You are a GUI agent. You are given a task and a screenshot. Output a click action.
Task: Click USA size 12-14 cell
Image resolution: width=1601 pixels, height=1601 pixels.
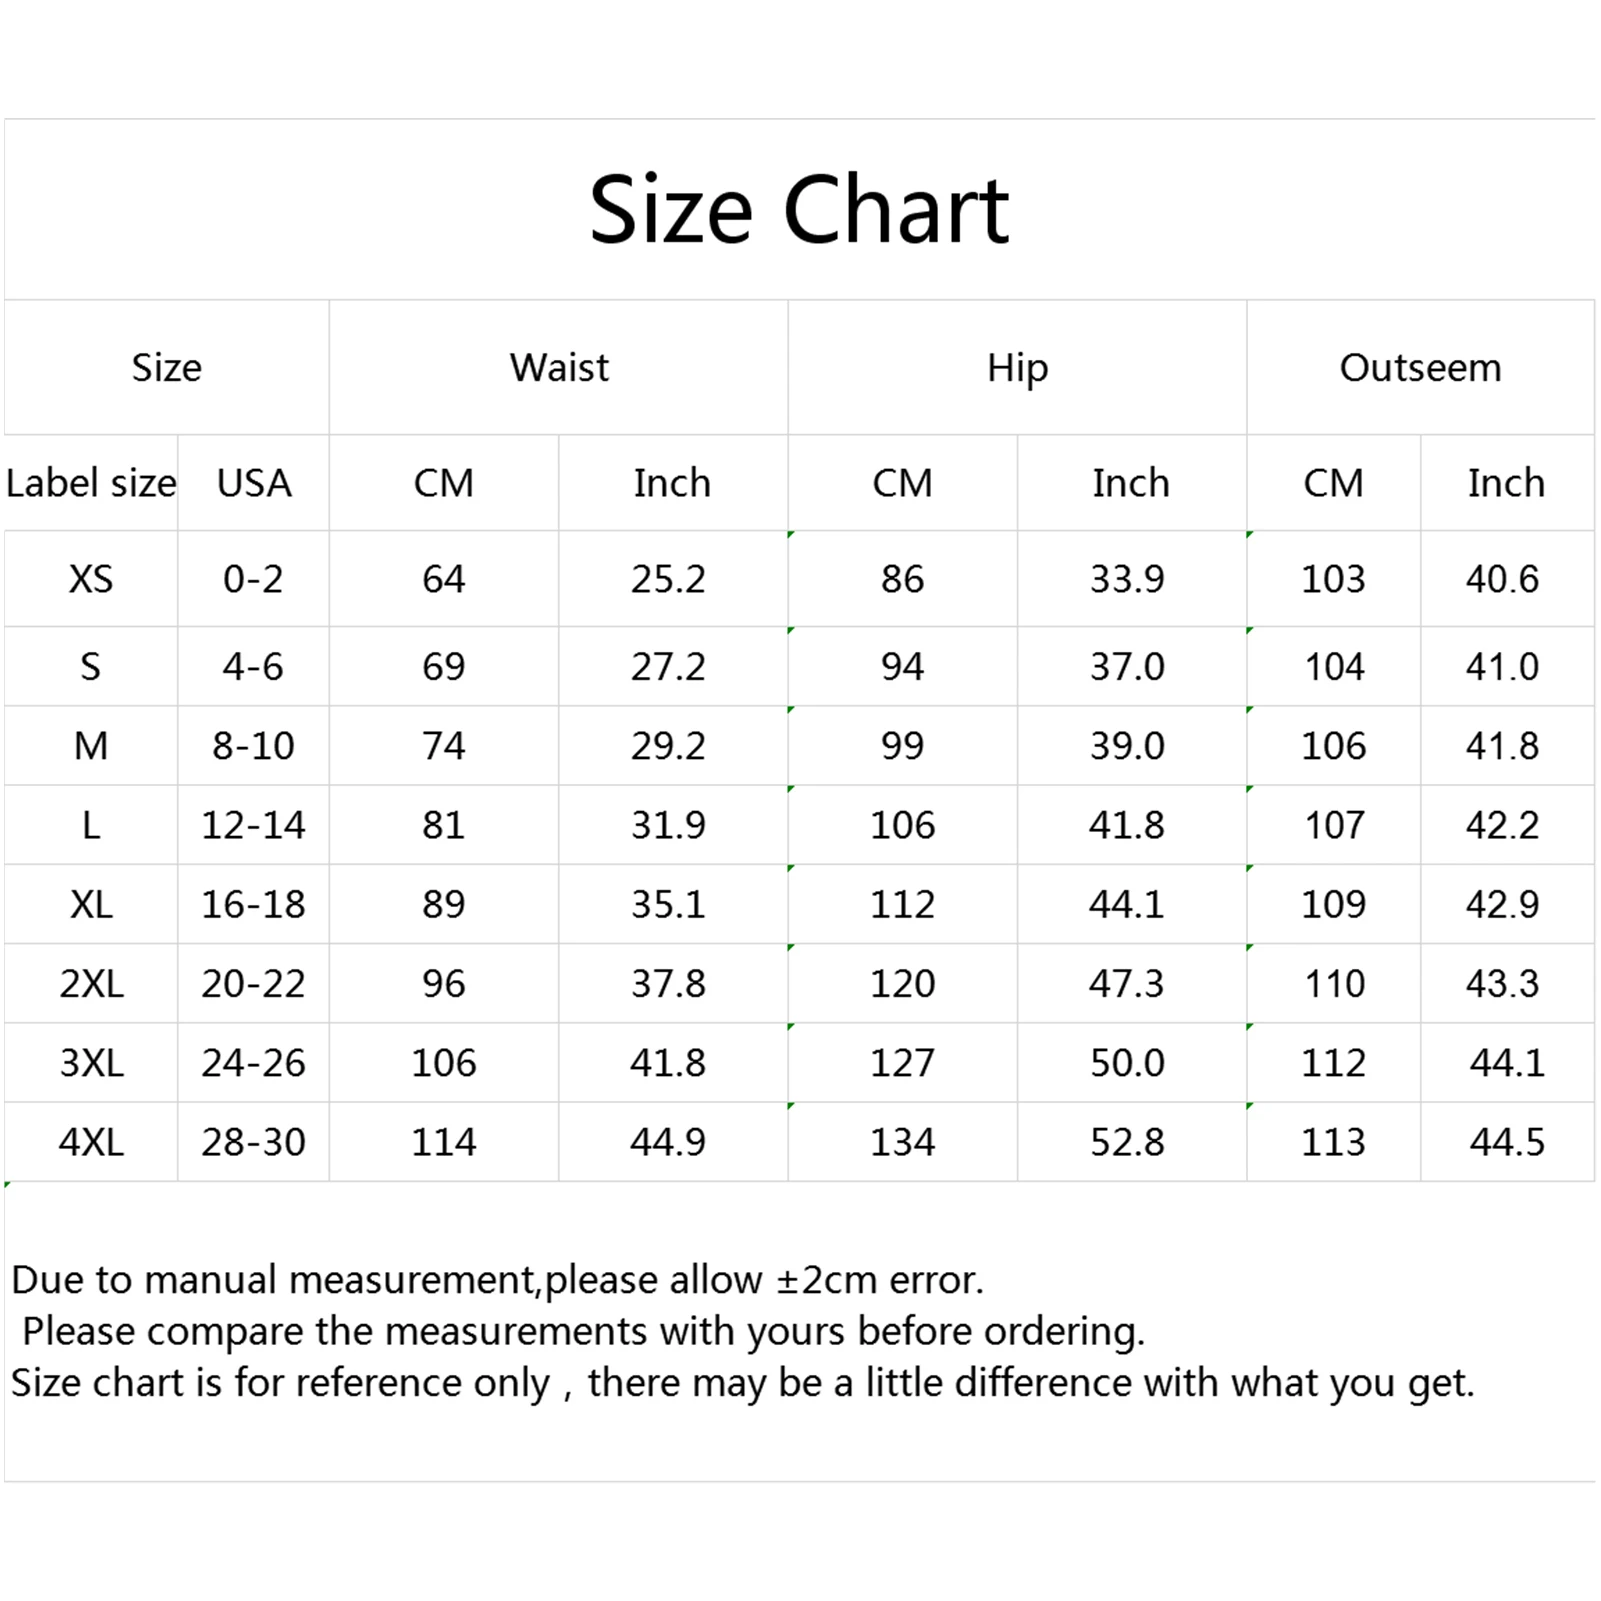click(x=254, y=825)
